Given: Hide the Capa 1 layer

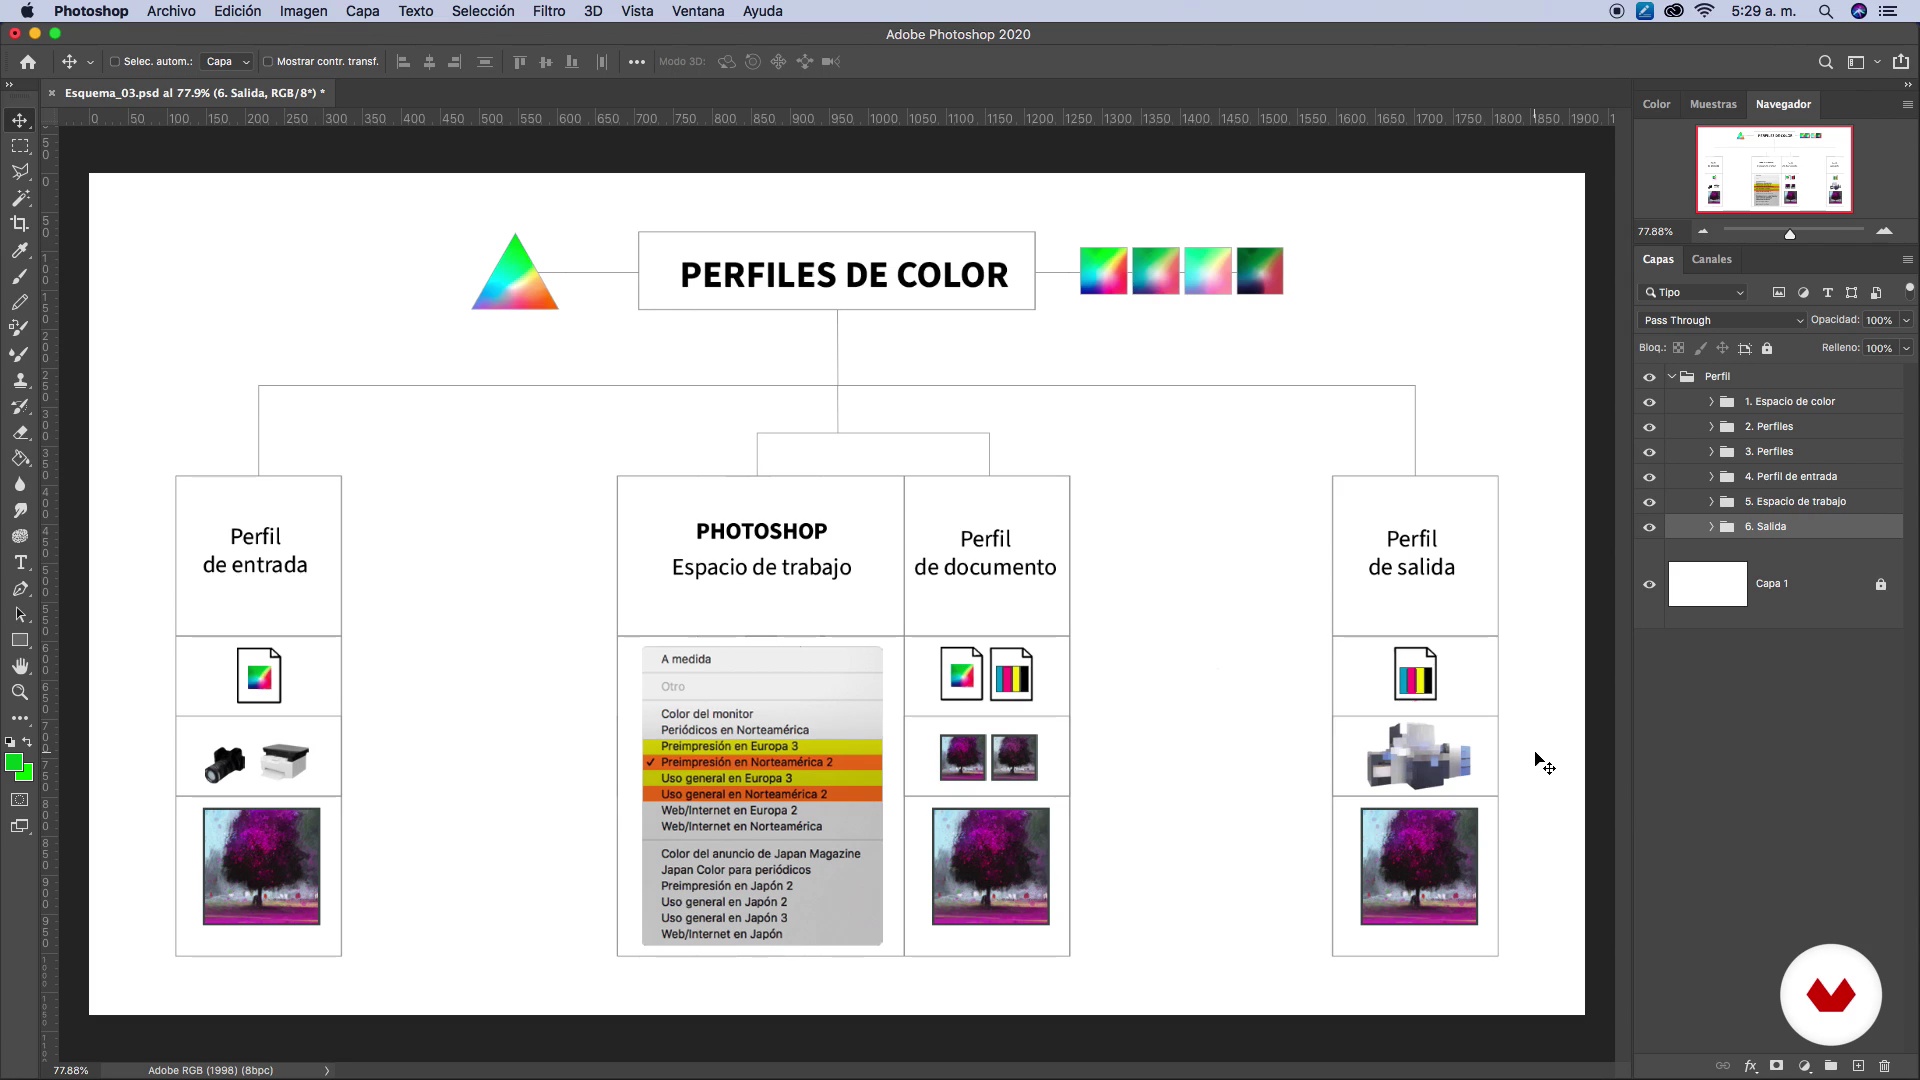Looking at the screenshot, I should pos(1650,584).
